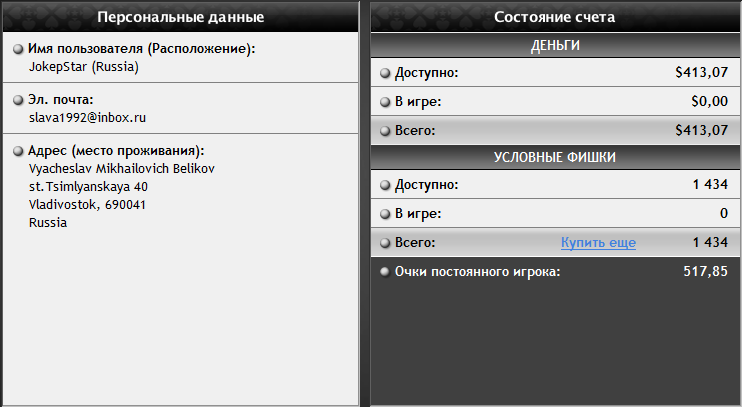The height and width of the screenshot is (407, 742).
Task: Click the Персональные данные panel header
Action: [x=181, y=17]
